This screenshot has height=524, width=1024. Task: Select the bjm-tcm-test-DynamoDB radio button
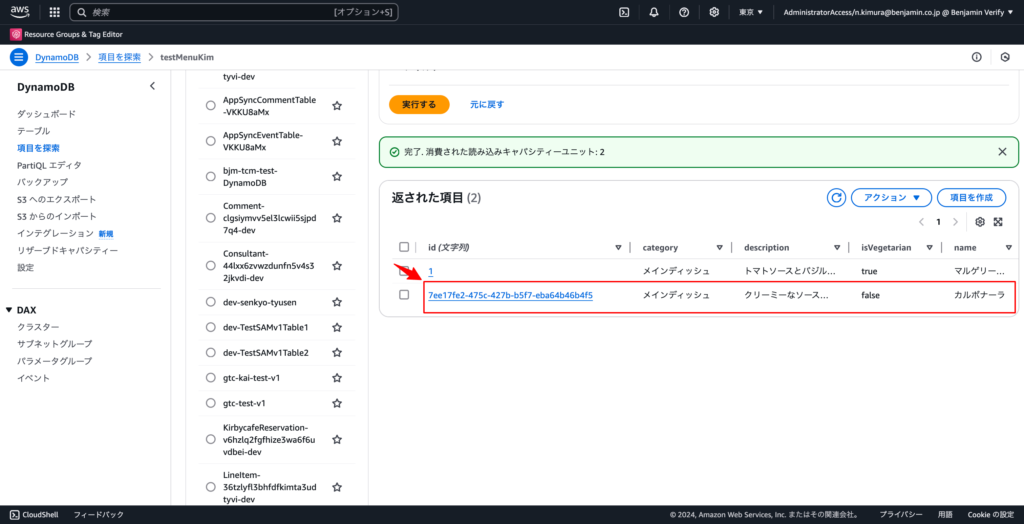(x=210, y=176)
